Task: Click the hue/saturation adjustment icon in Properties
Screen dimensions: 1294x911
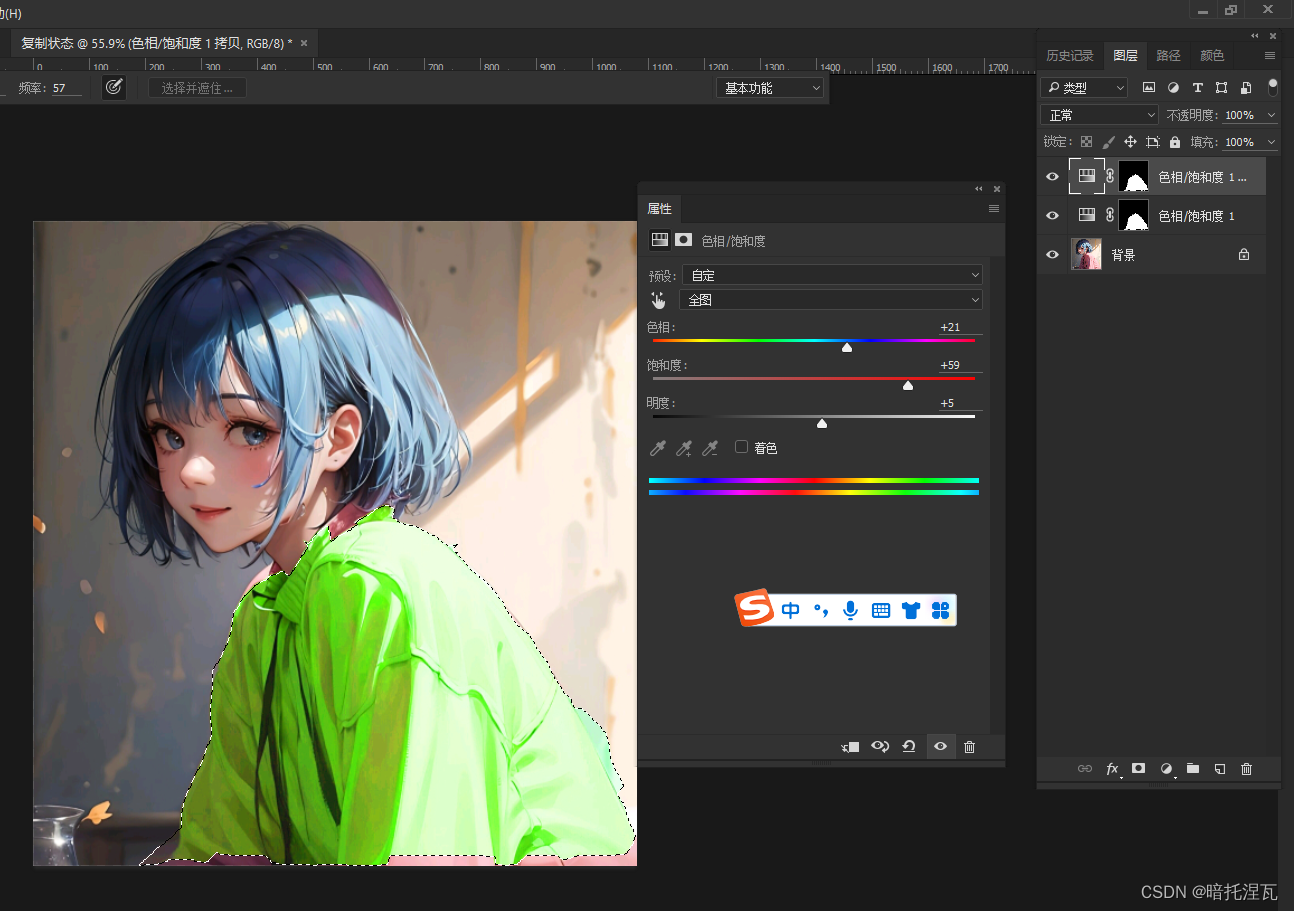Action: pyautogui.click(x=659, y=240)
